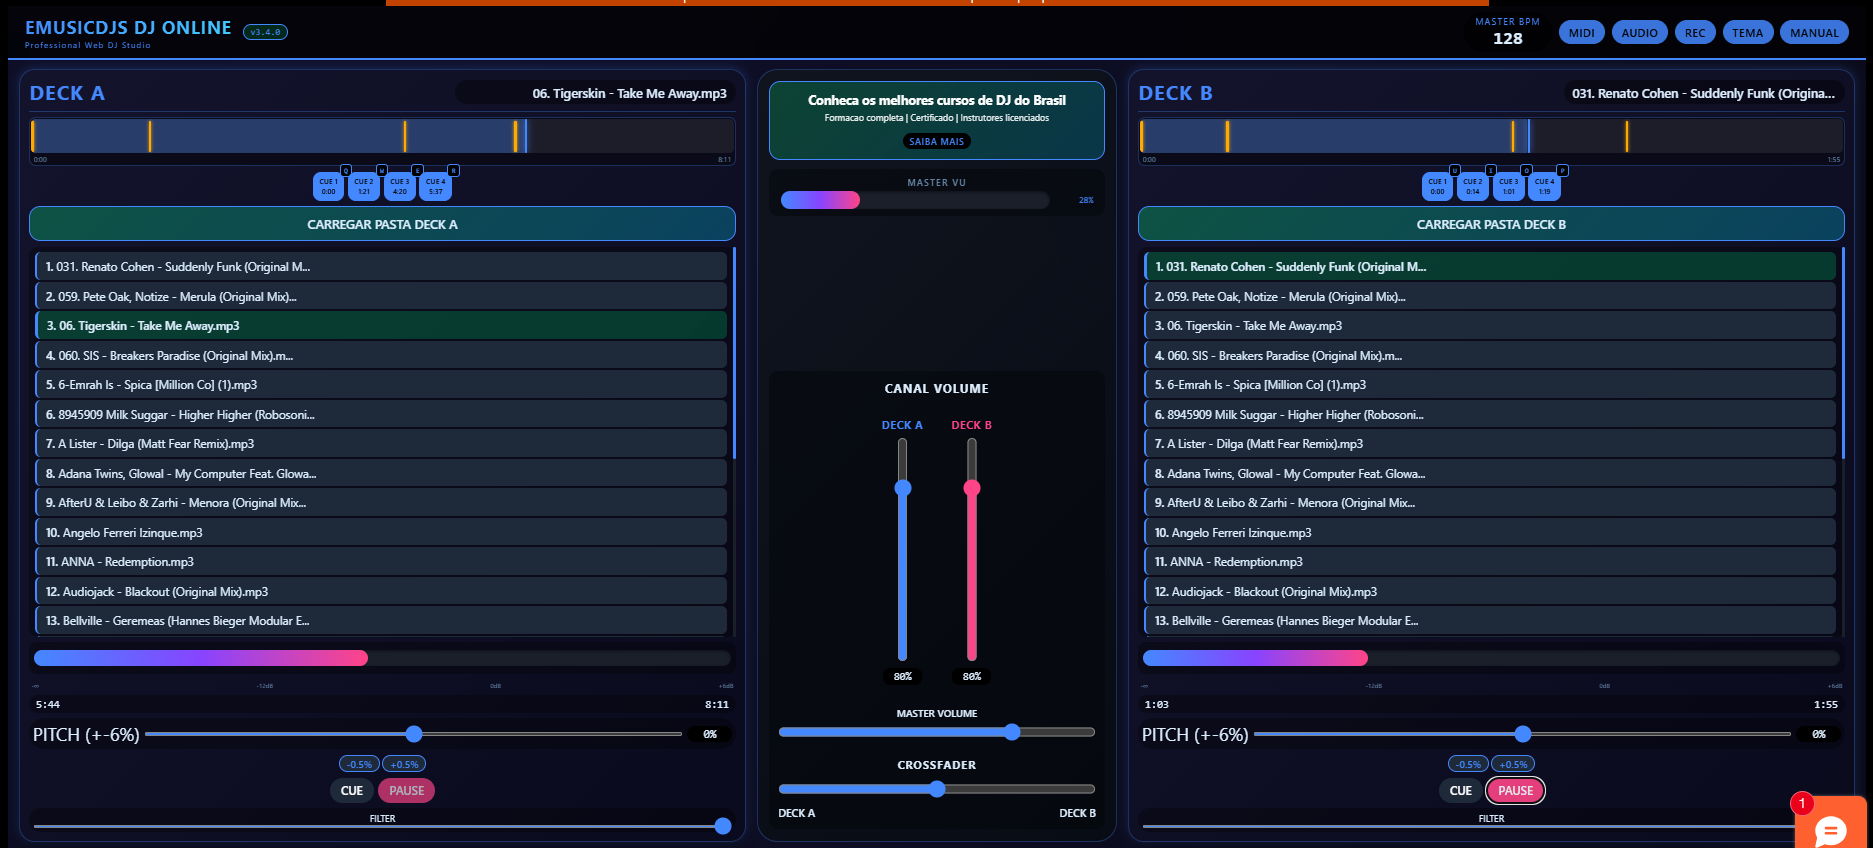Increase Deck A pitch by +0.5%

404,764
